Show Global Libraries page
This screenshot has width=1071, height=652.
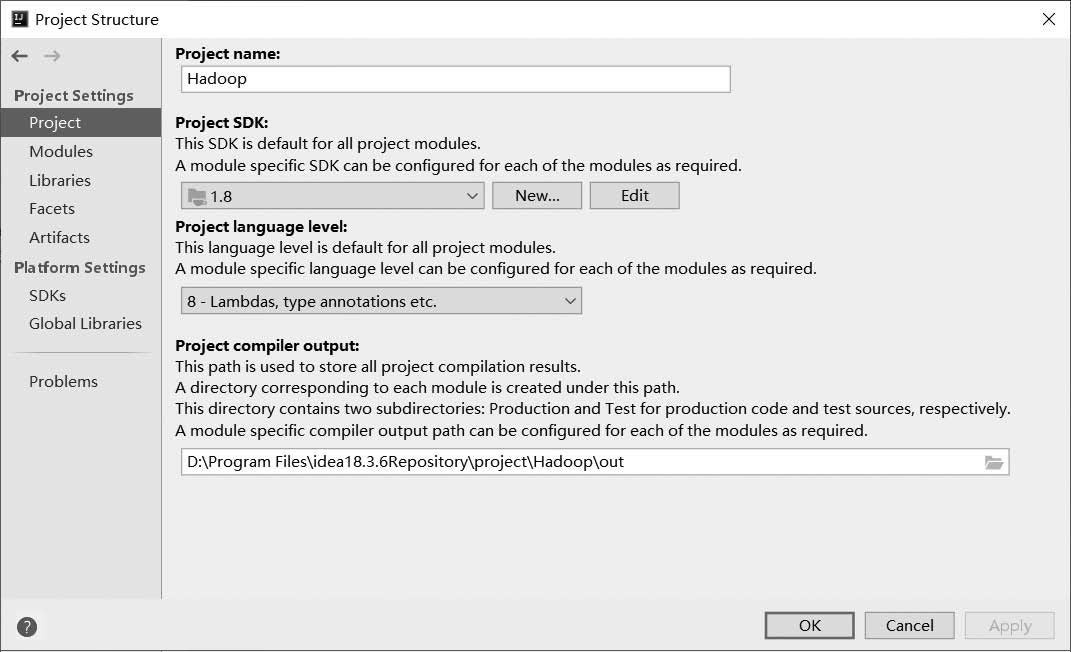[85, 324]
